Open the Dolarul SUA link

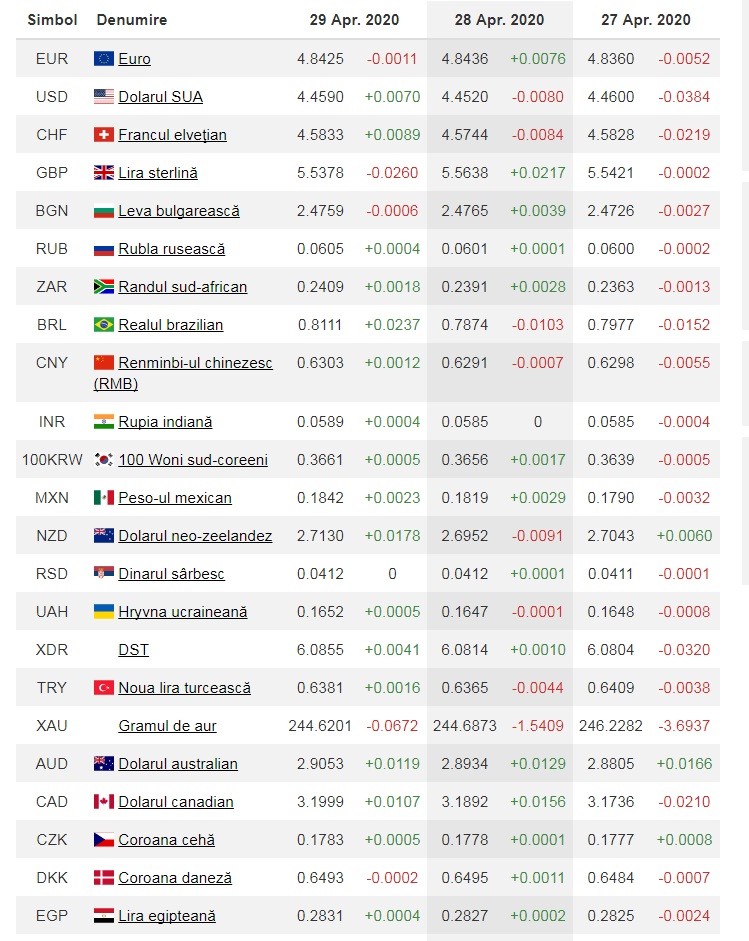pos(160,97)
